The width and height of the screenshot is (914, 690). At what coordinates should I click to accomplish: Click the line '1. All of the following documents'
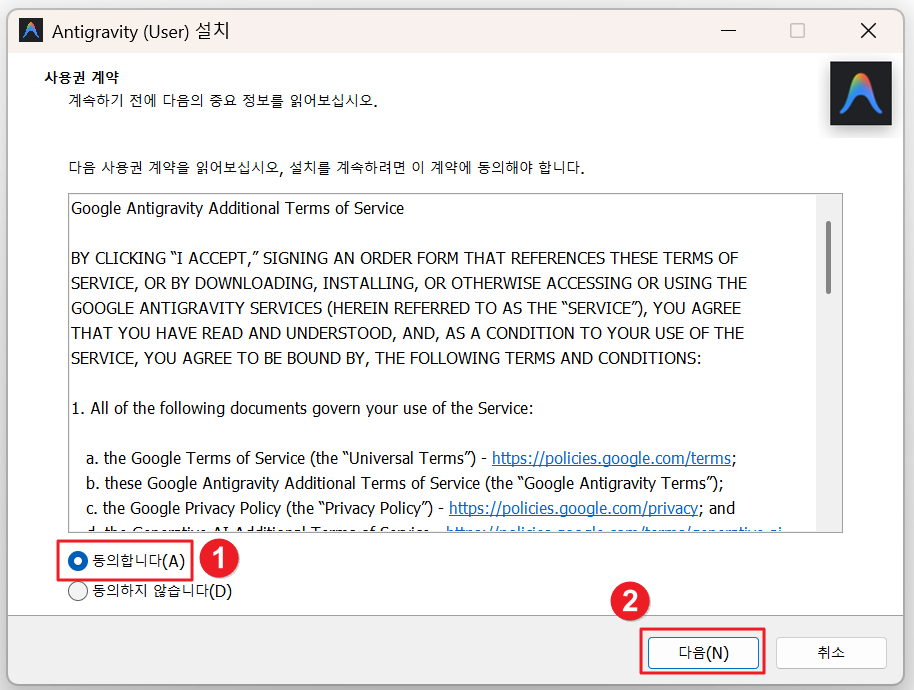click(302, 409)
